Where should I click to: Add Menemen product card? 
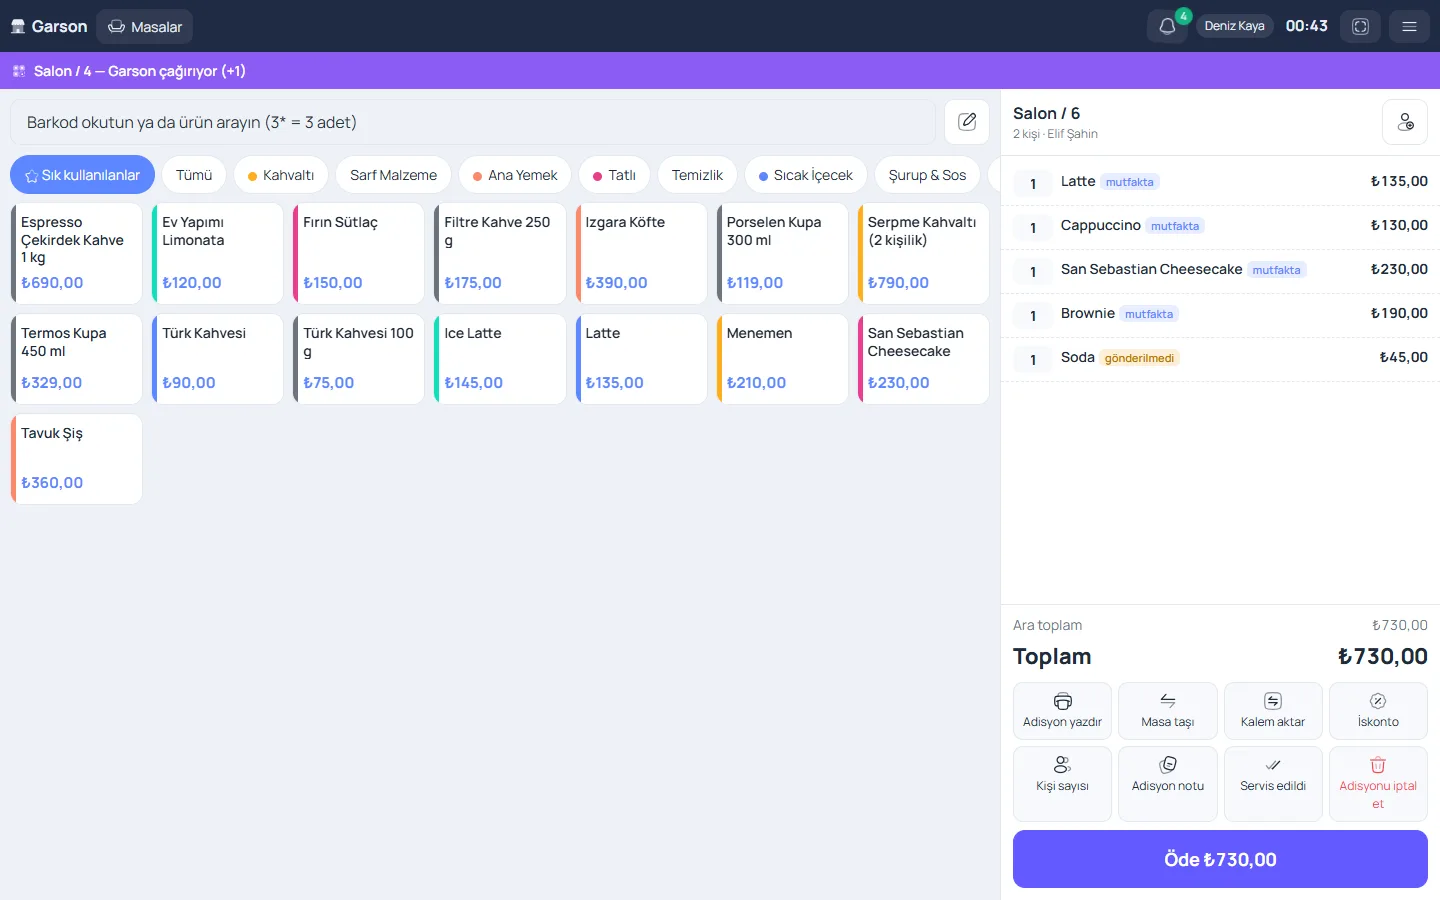pos(782,359)
